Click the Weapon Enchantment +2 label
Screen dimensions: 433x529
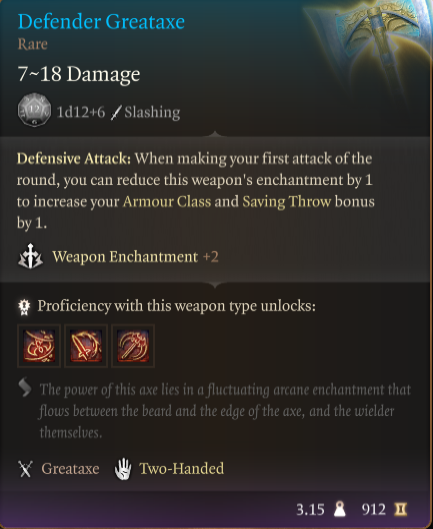[135, 257]
